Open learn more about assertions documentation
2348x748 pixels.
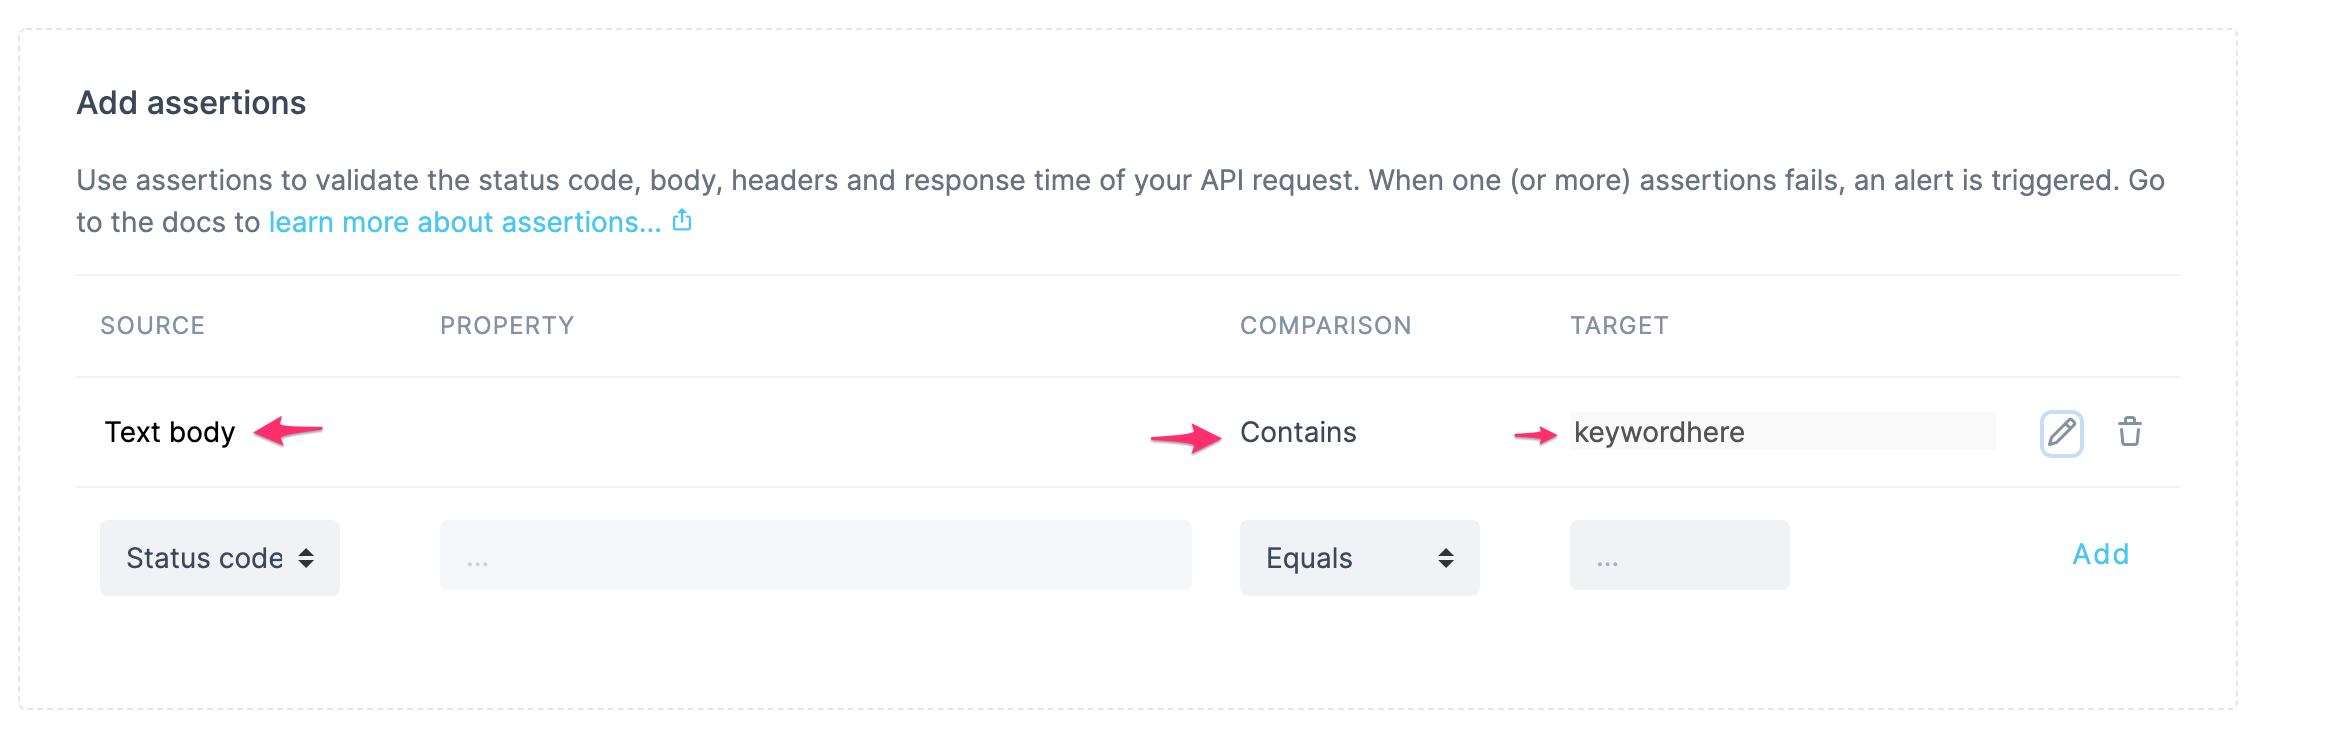pyautogui.click(x=463, y=221)
